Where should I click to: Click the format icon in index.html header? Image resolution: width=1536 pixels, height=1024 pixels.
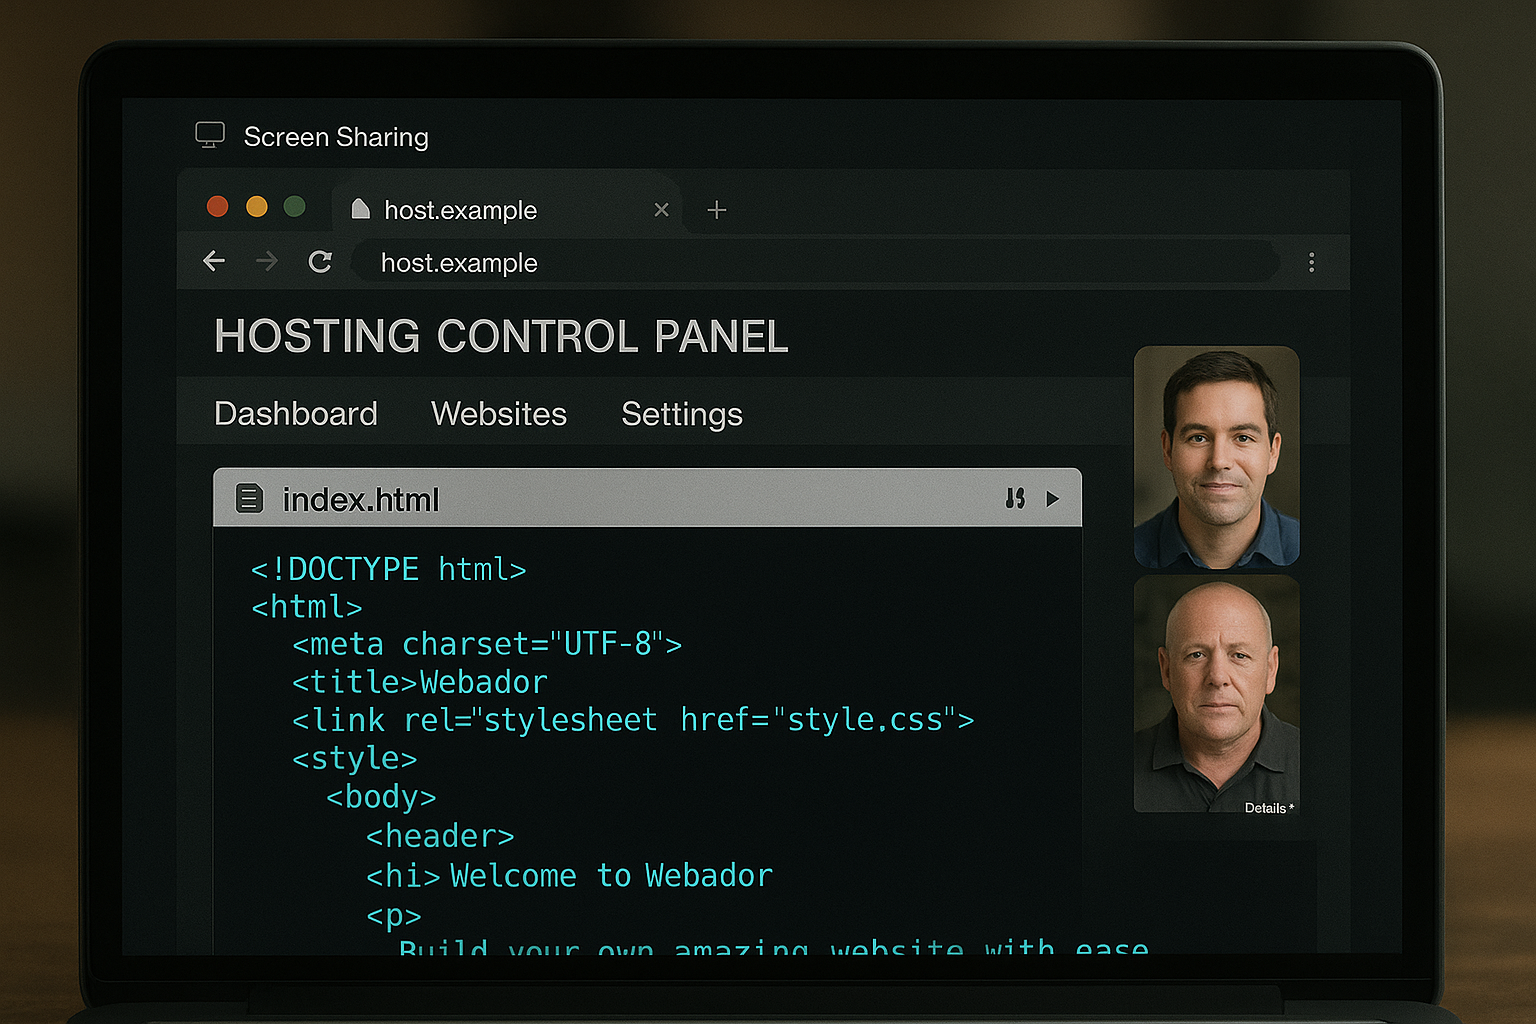pyautogui.click(x=1015, y=498)
